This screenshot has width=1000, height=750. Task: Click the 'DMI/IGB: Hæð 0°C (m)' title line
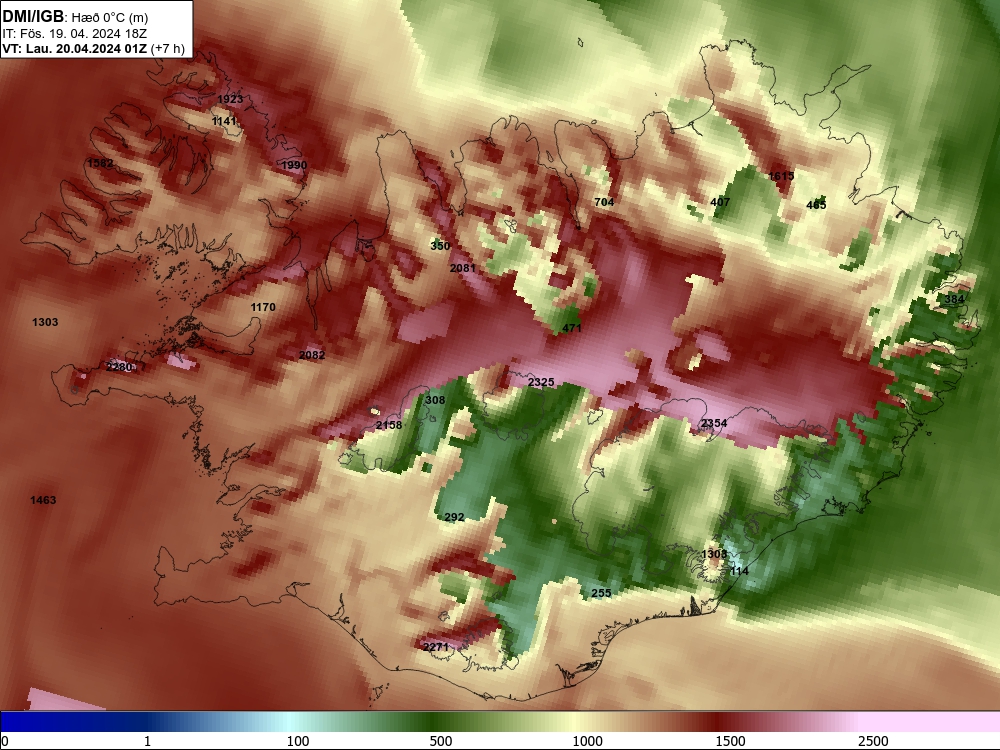75,17
